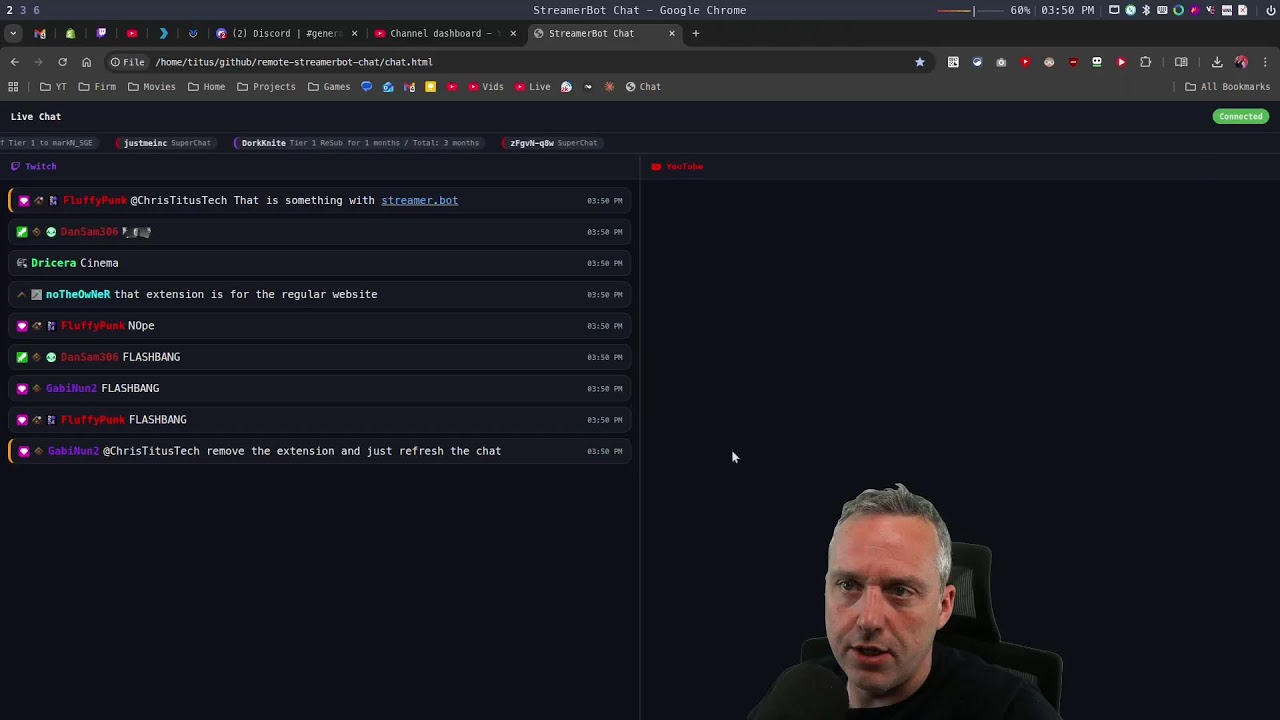Open the extensions puzzle menu
The image size is (1280, 720).
pyautogui.click(x=1146, y=62)
